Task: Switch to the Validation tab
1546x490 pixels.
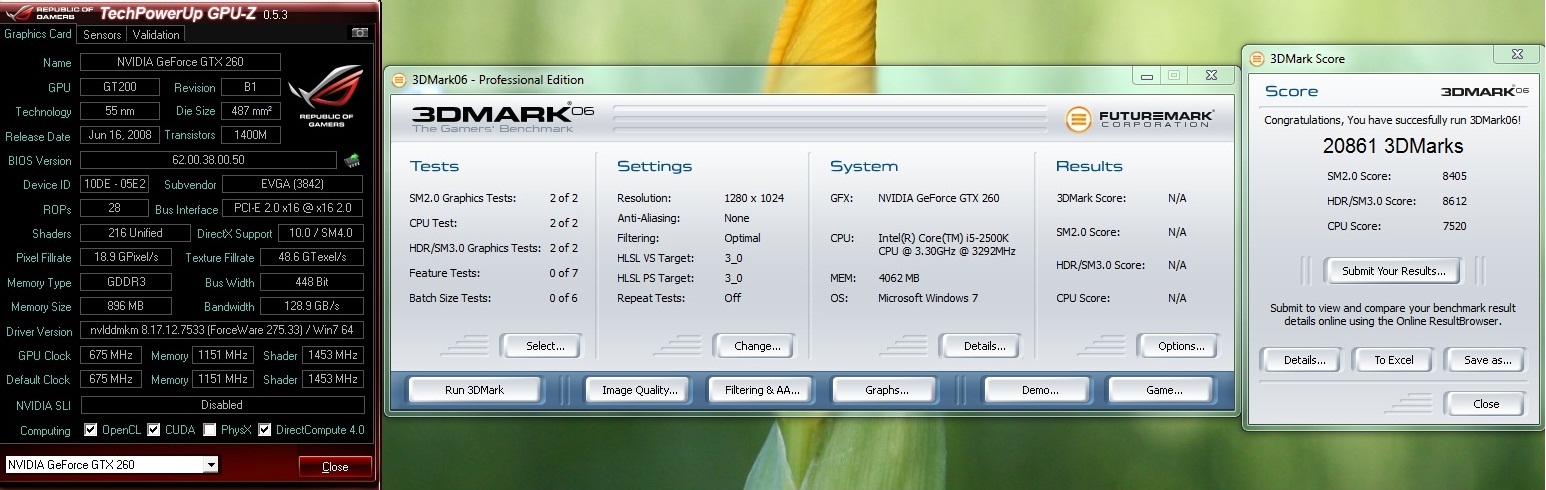Action: click(156, 34)
